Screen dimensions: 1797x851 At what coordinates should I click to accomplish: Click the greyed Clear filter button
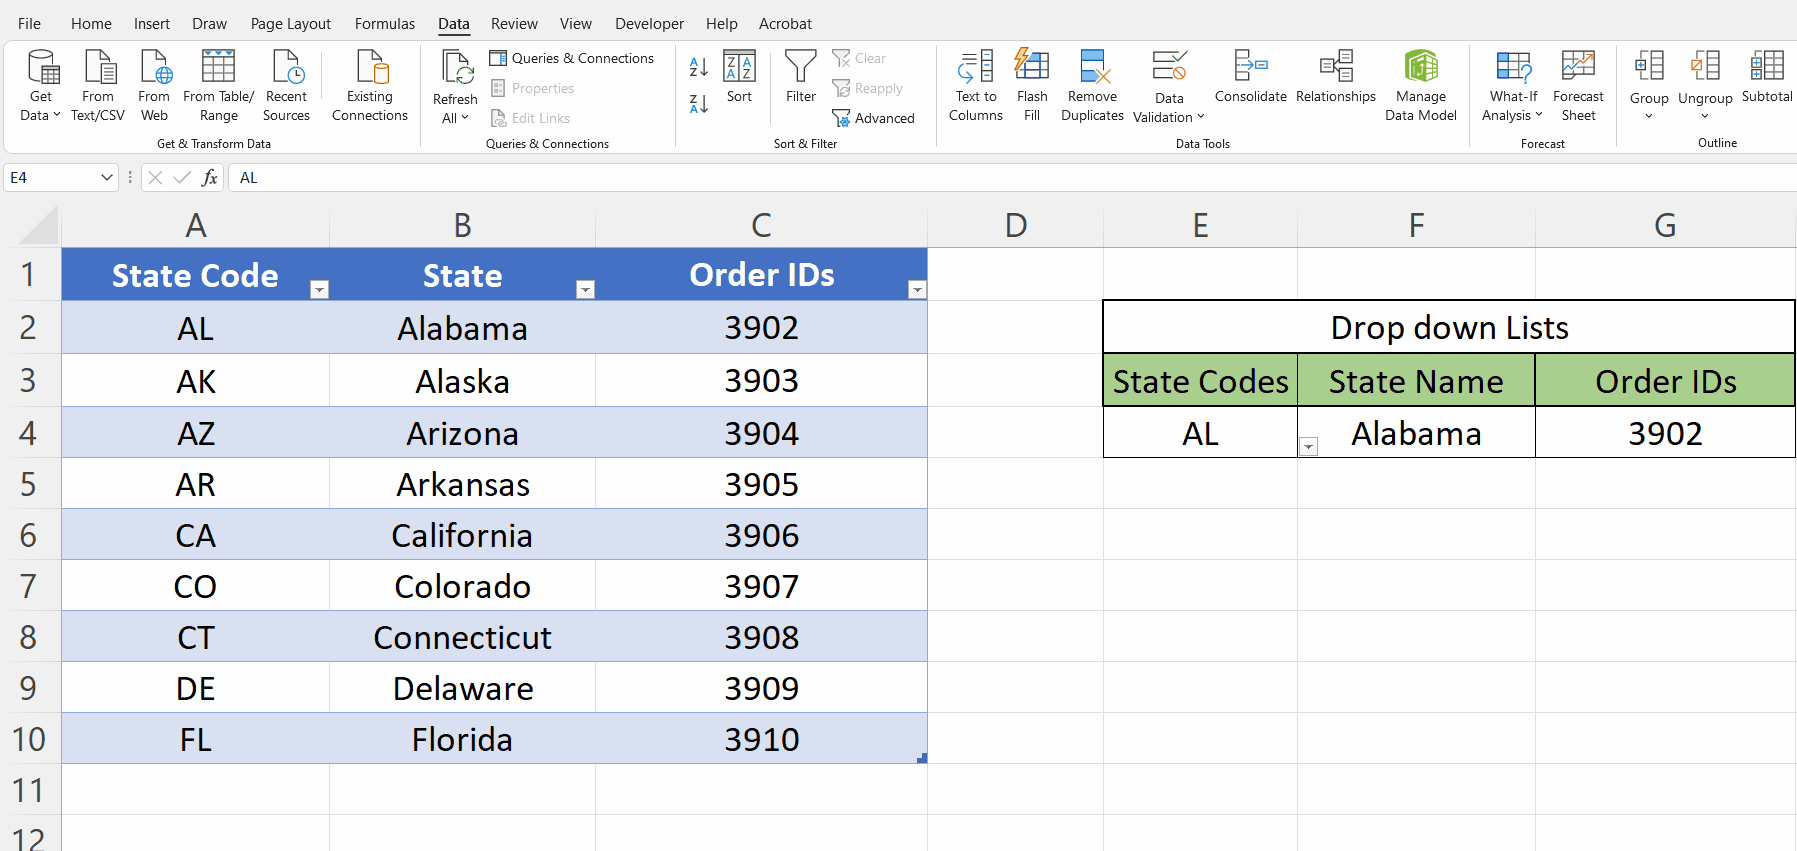pyautogui.click(x=860, y=58)
